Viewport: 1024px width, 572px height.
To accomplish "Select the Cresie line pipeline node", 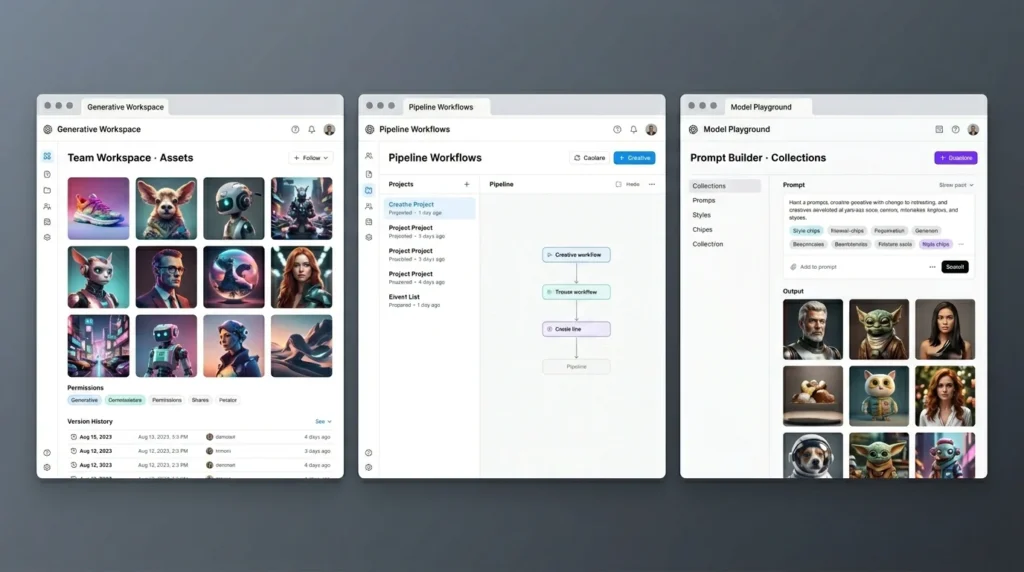I will (x=576, y=329).
